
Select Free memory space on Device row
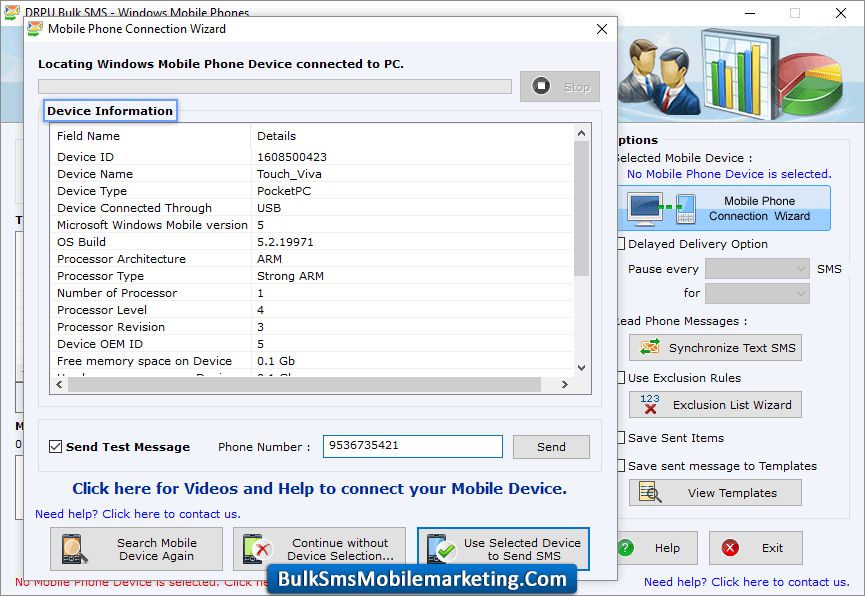(312, 361)
